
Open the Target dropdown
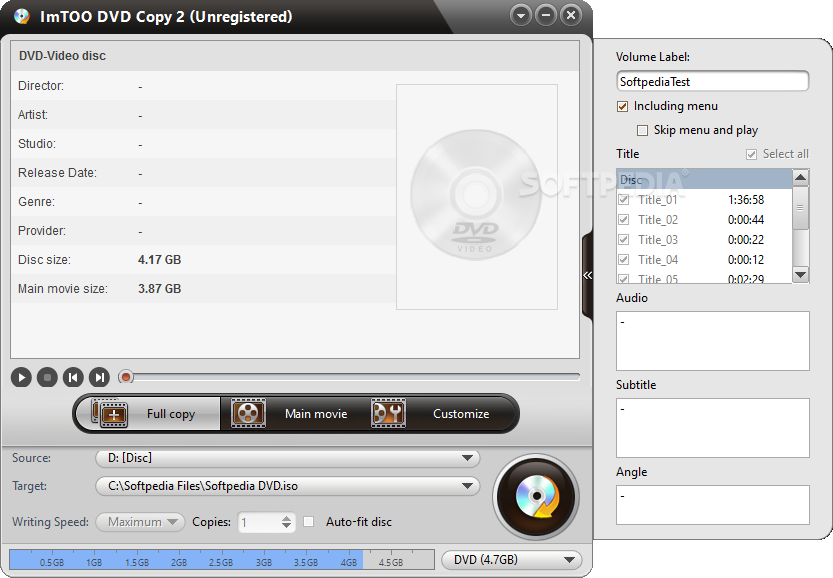(x=287, y=486)
